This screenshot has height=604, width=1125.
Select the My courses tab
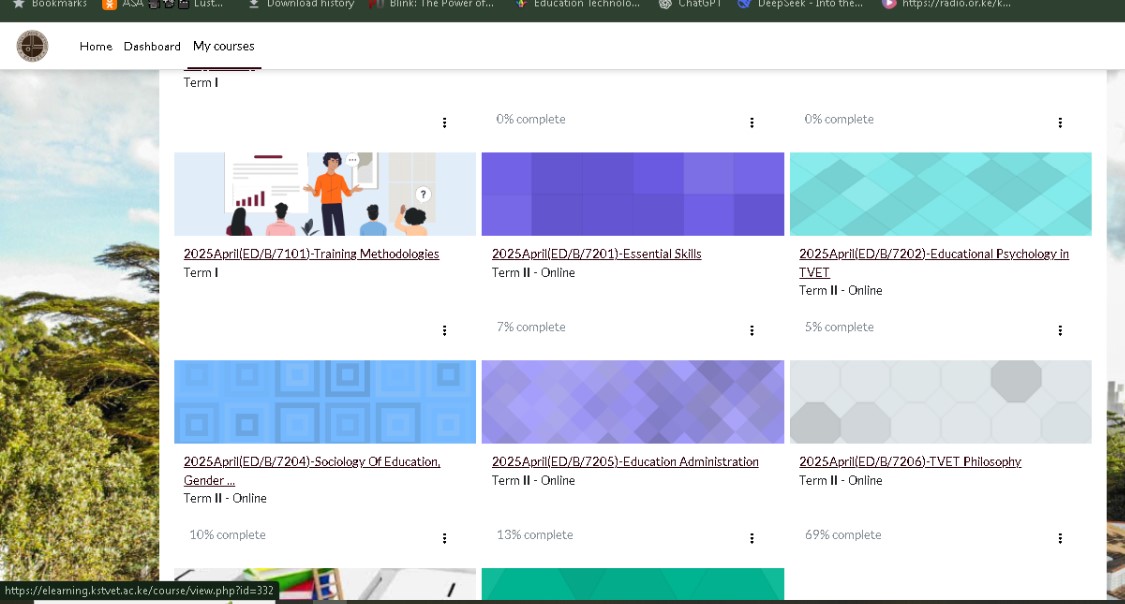click(x=224, y=47)
